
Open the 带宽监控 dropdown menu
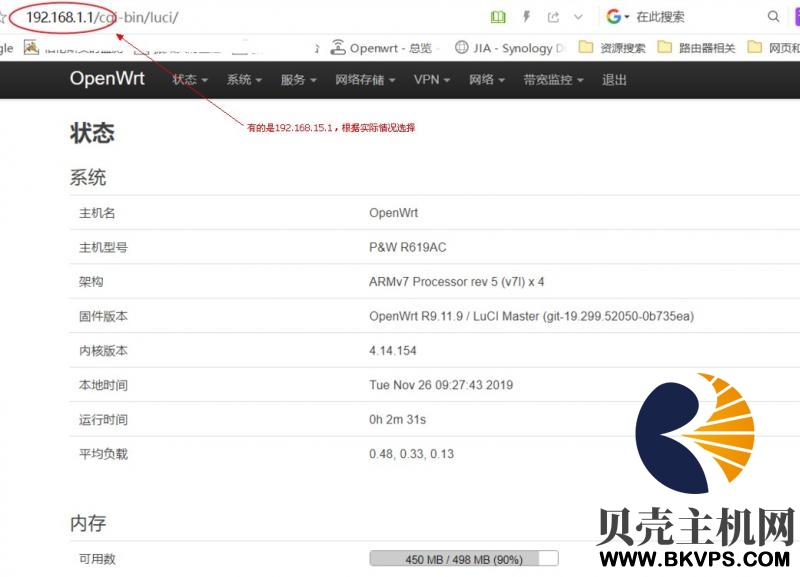553,80
